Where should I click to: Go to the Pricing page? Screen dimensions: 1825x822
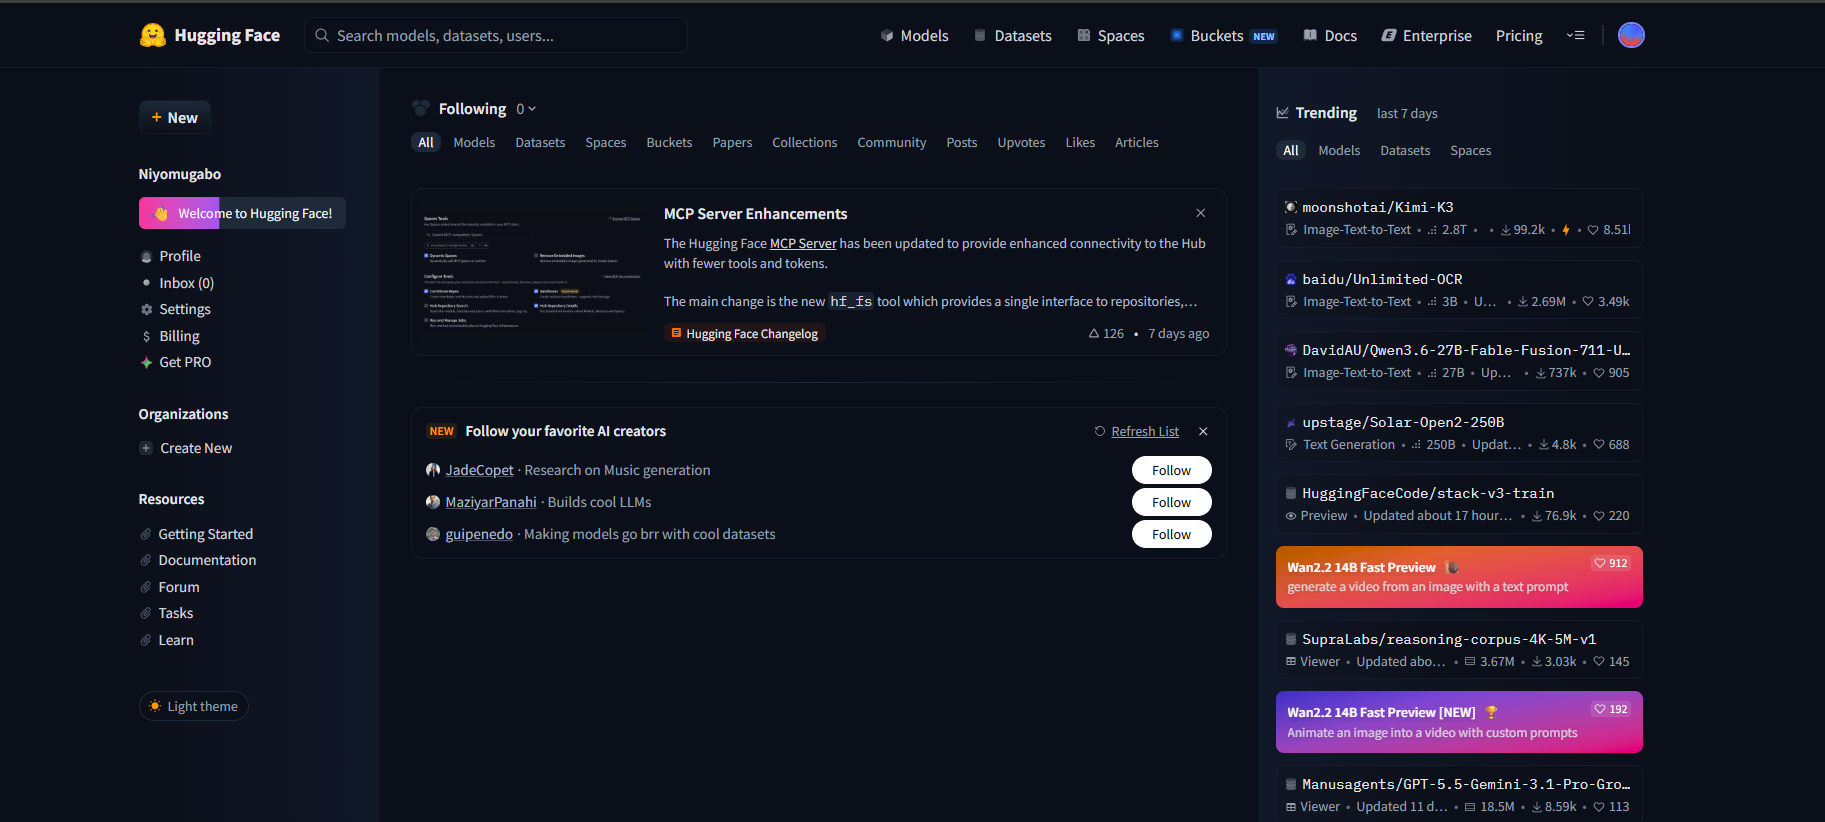1519,36
